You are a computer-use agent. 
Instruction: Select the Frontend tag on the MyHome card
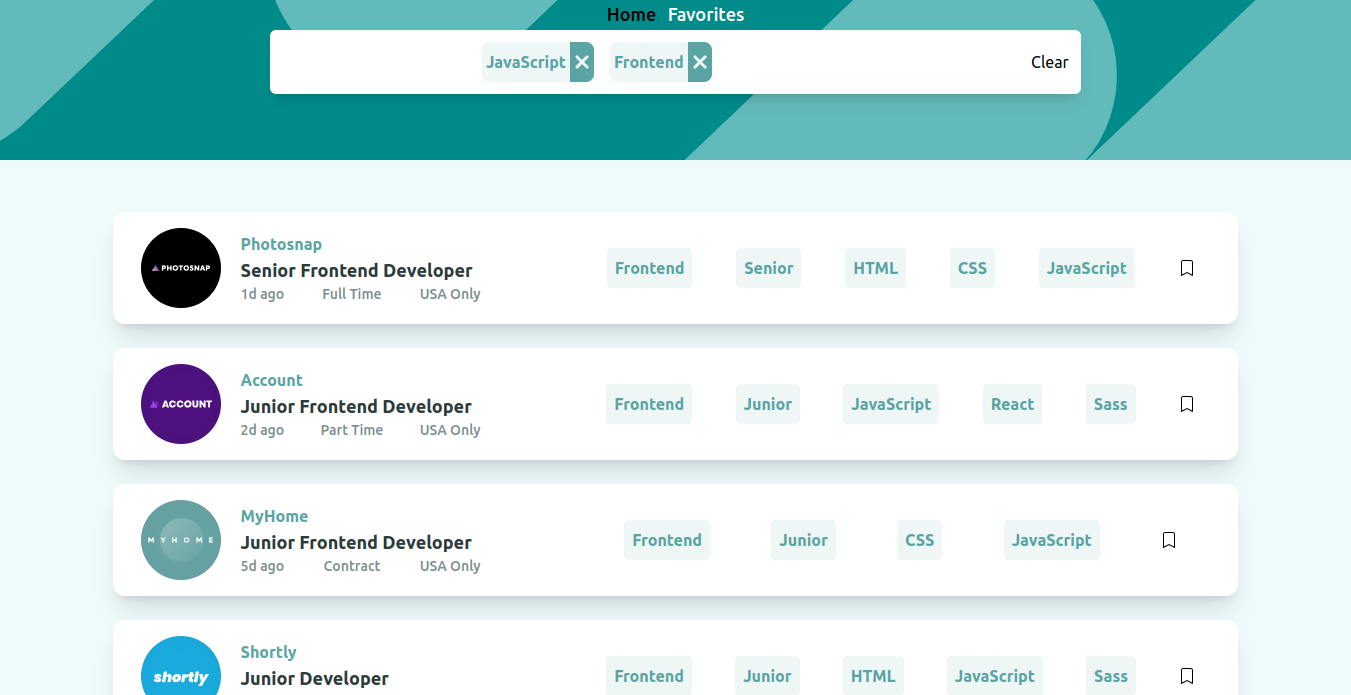tap(667, 540)
